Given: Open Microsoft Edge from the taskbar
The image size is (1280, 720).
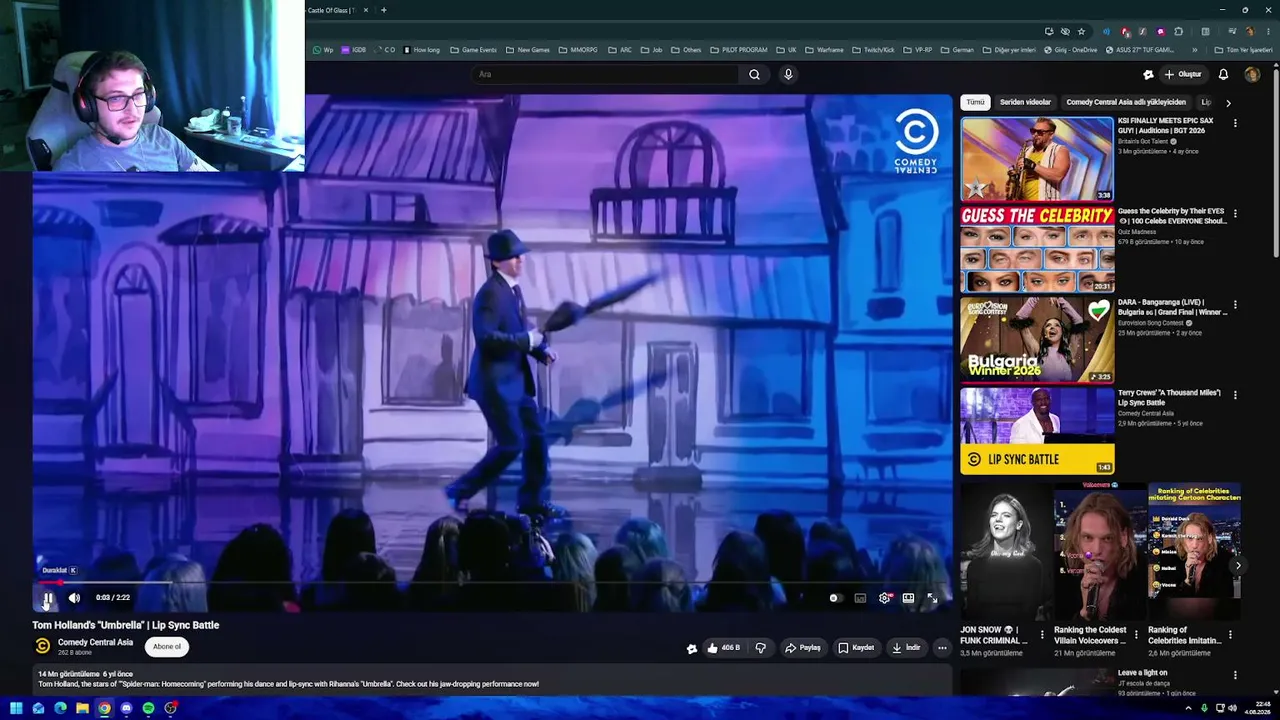Looking at the screenshot, I should coord(60,708).
